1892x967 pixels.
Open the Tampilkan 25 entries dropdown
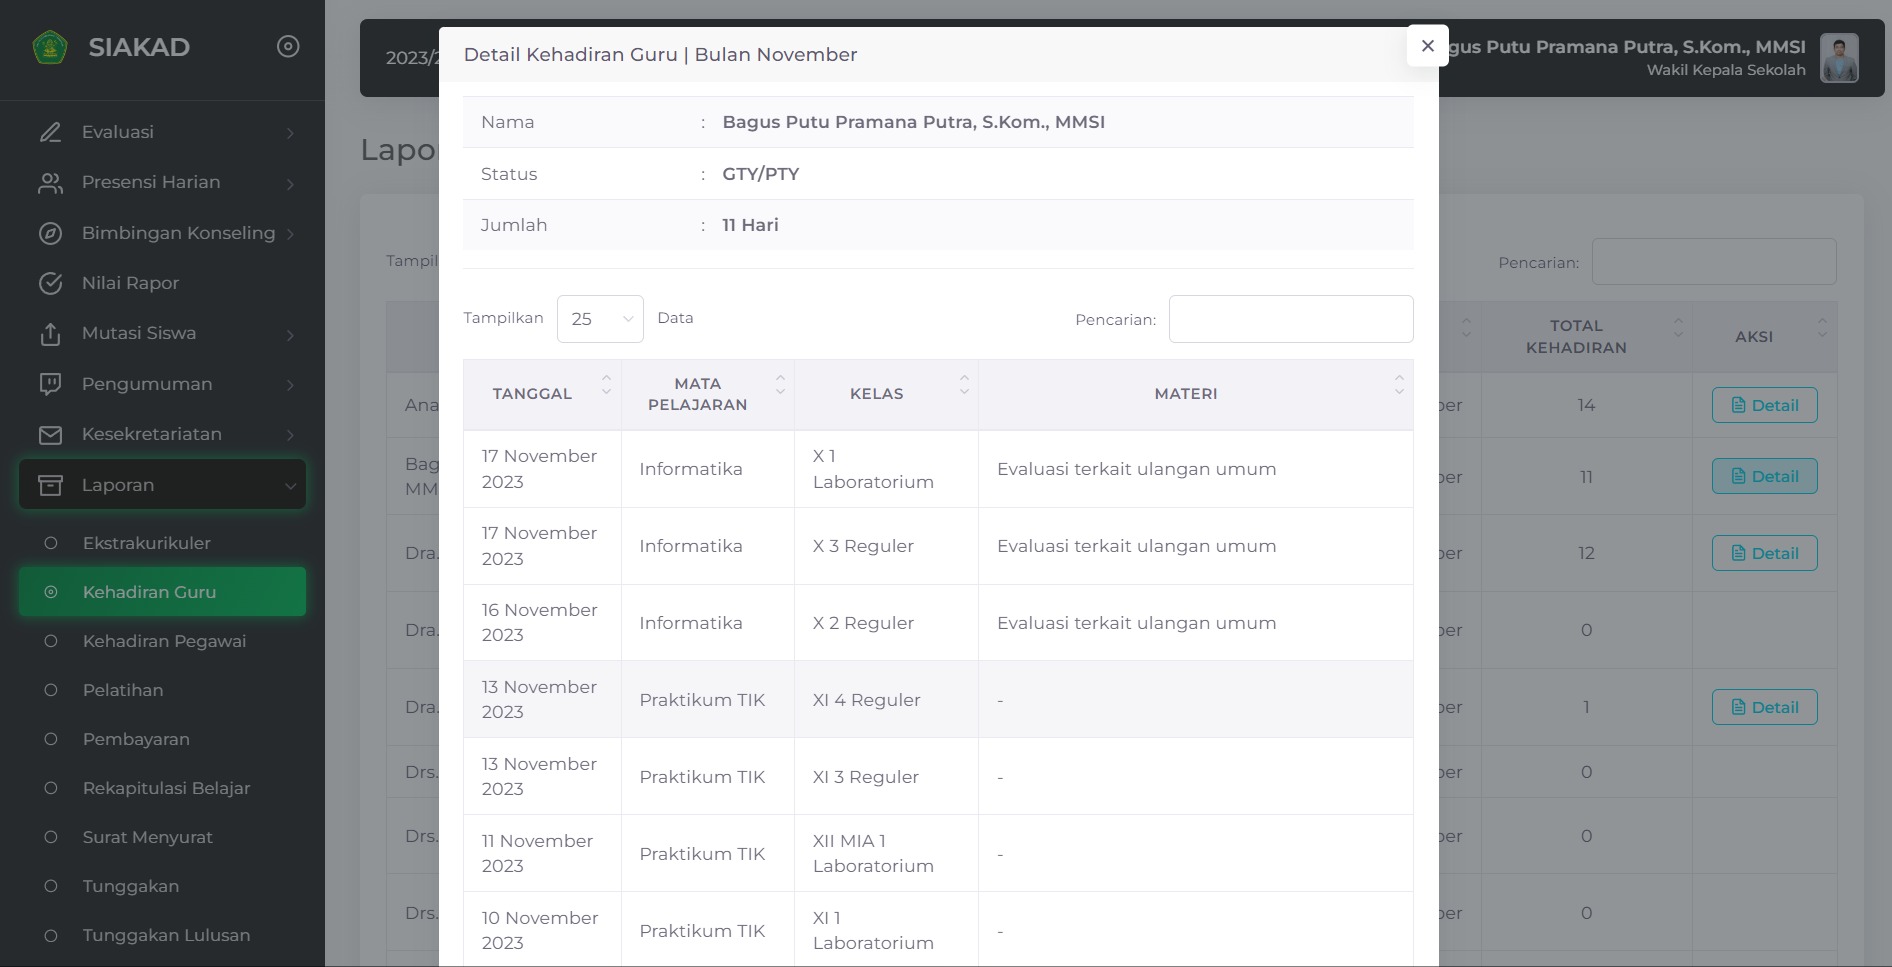click(x=600, y=319)
